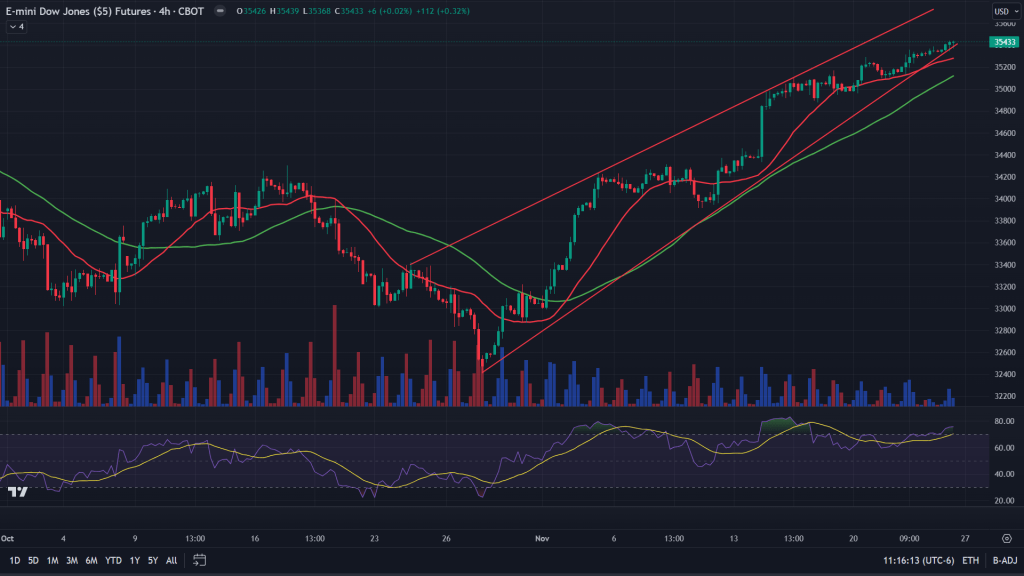The height and width of the screenshot is (576, 1024).
Task: Switch to the YTD range
Action: 112,560
